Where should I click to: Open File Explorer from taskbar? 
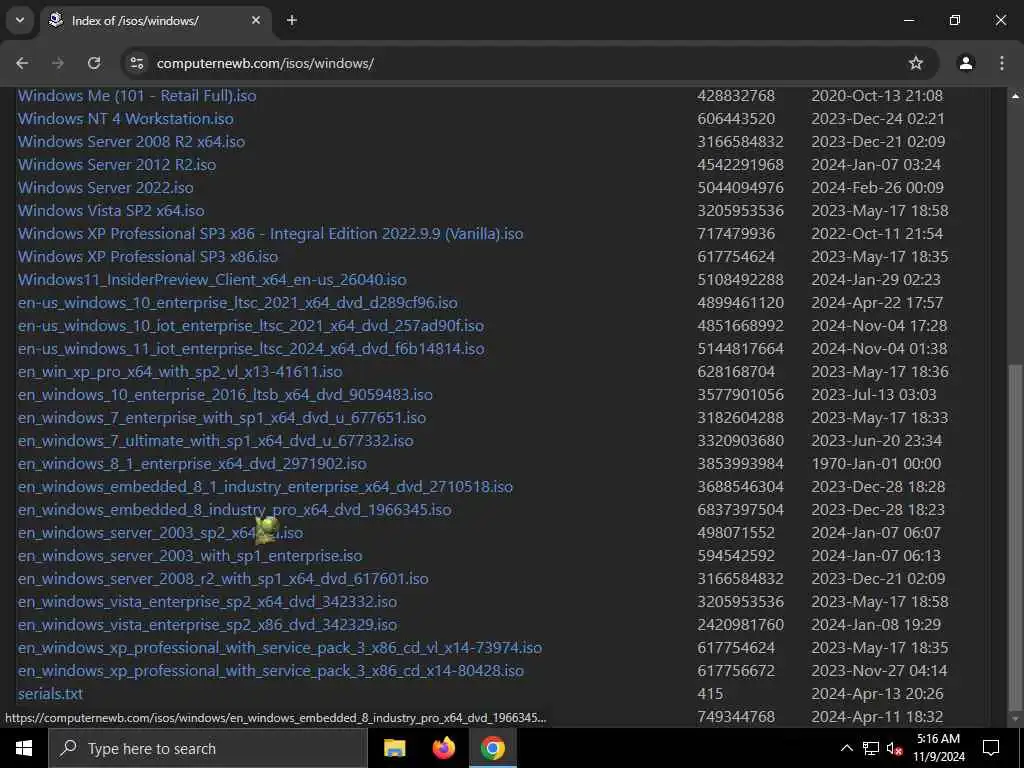394,748
